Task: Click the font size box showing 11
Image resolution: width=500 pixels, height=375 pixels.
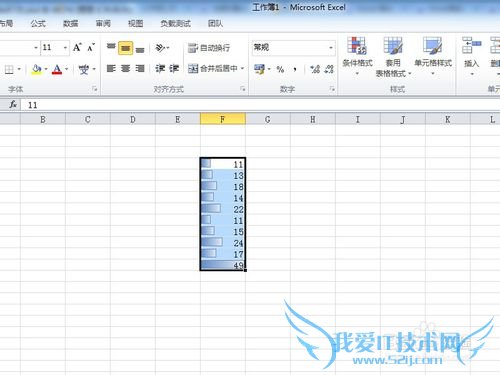Action: pyautogui.click(x=51, y=48)
